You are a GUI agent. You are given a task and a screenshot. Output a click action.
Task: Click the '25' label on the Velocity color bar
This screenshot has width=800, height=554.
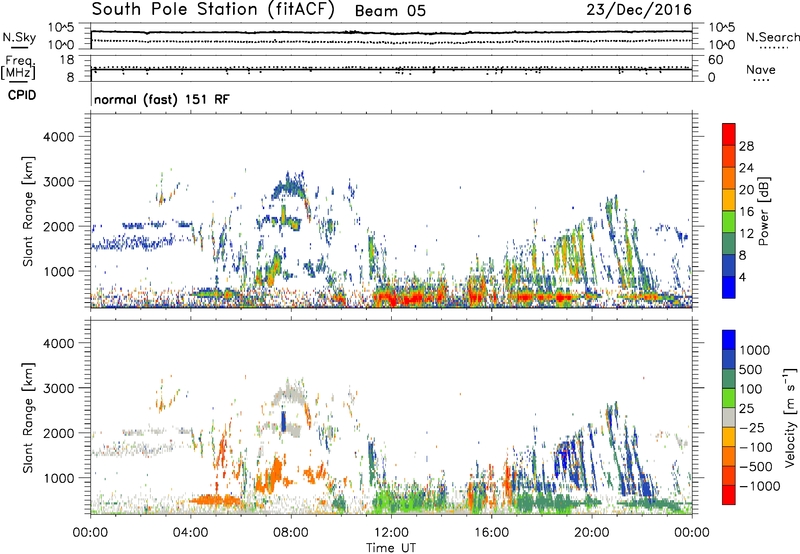[x=746, y=408]
